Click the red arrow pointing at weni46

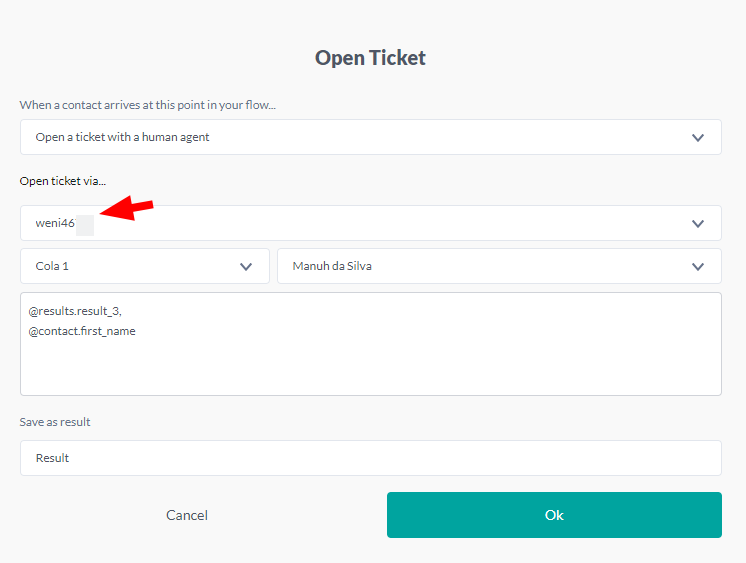click(x=127, y=209)
